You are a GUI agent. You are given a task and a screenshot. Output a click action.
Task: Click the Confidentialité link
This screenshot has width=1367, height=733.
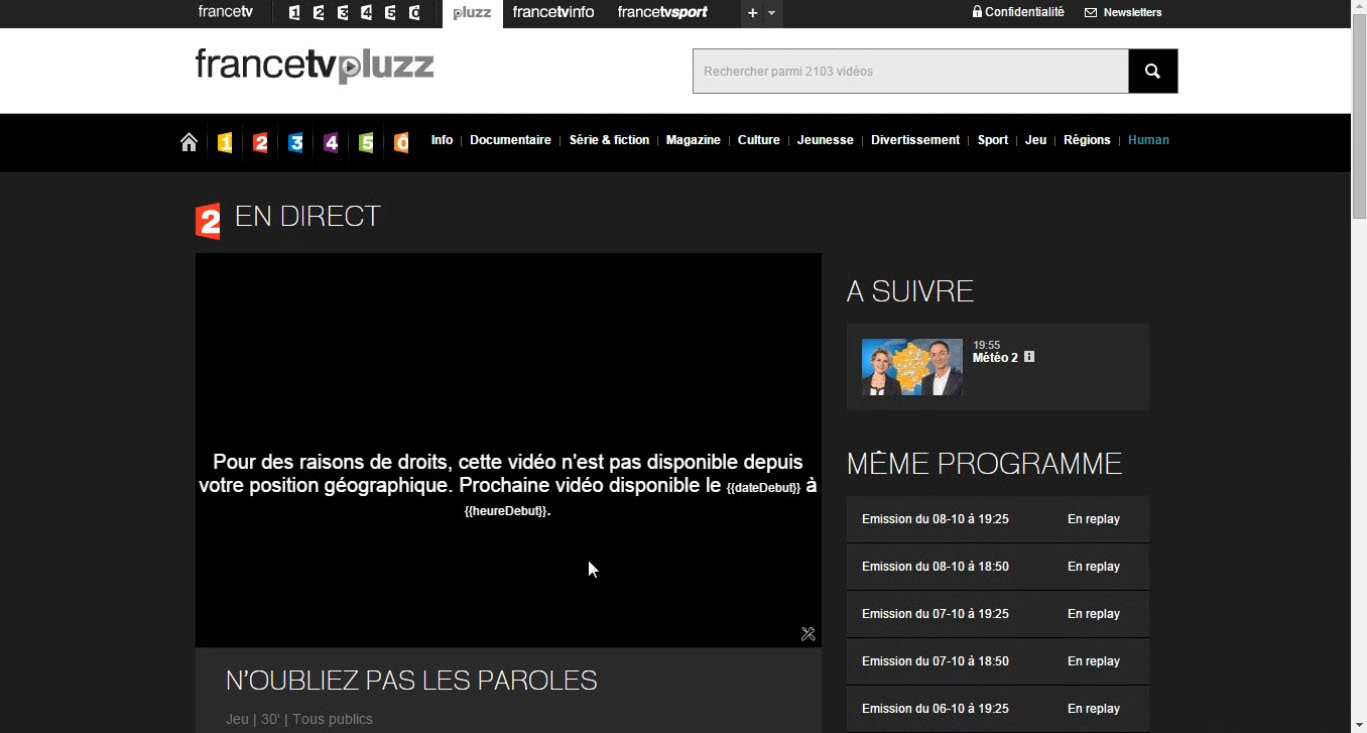tap(1018, 13)
